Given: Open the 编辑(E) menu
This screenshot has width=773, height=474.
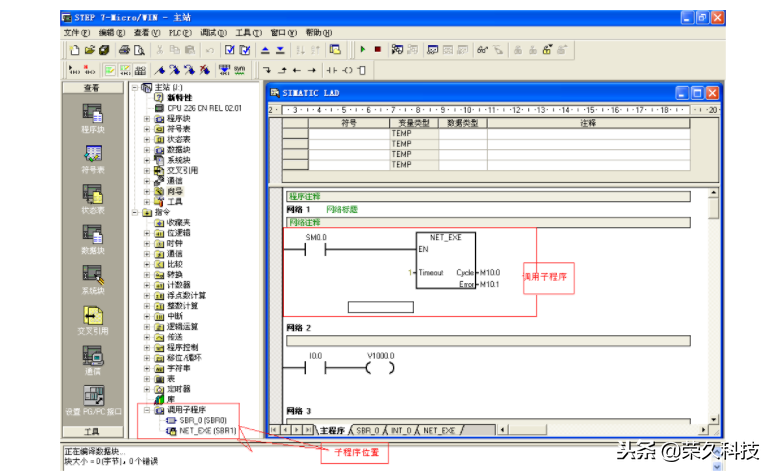Looking at the screenshot, I should (111, 33).
